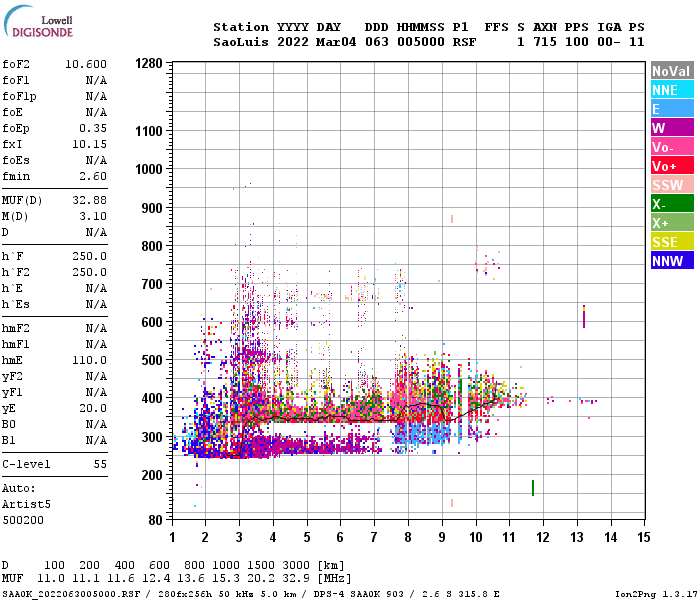
Task: Click the 1280 km height axis label
Action: [149, 63]
